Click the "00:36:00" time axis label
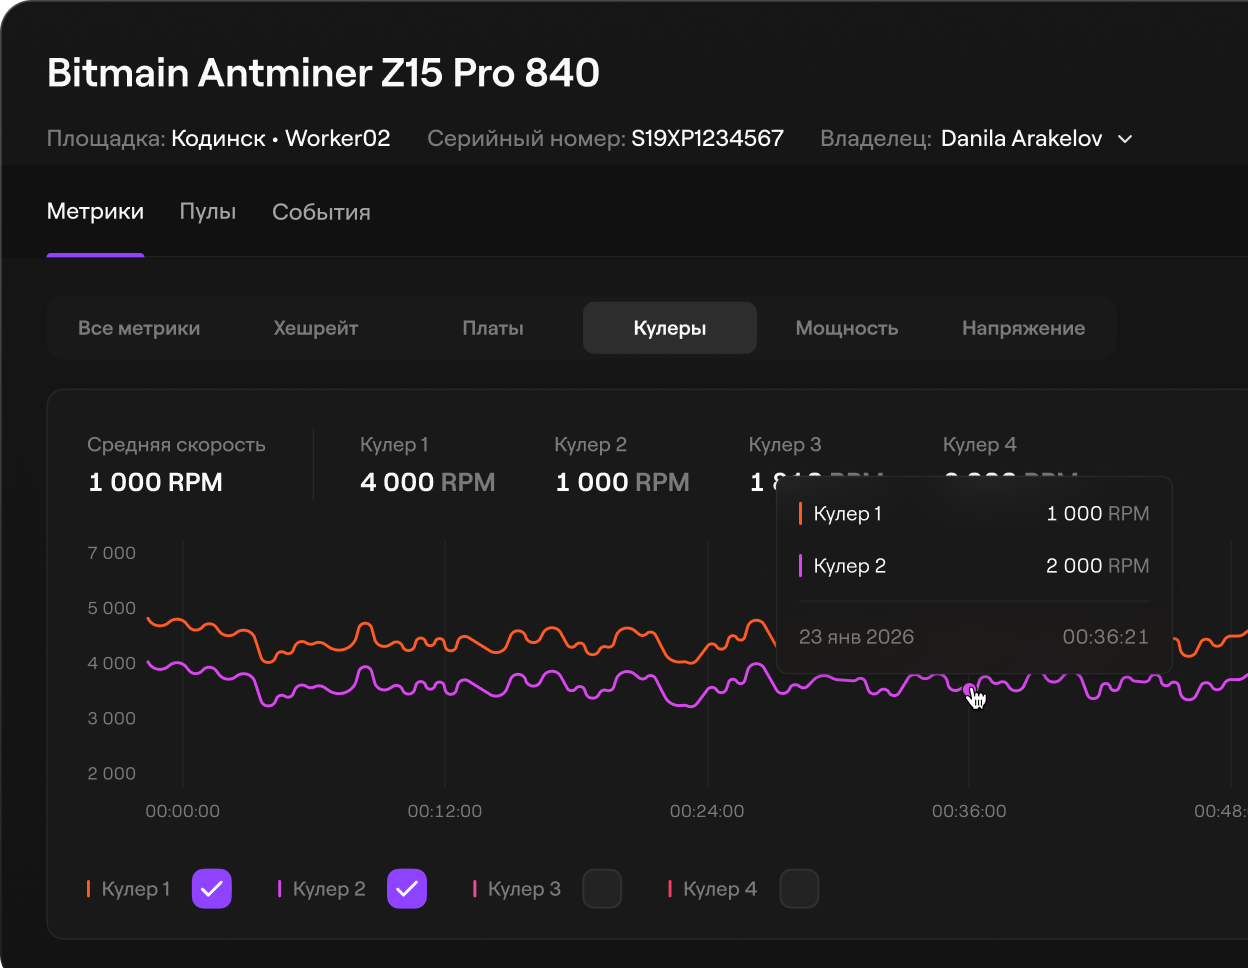The width and height of the screenshot is (1248, 968). (x=969, y=811)
